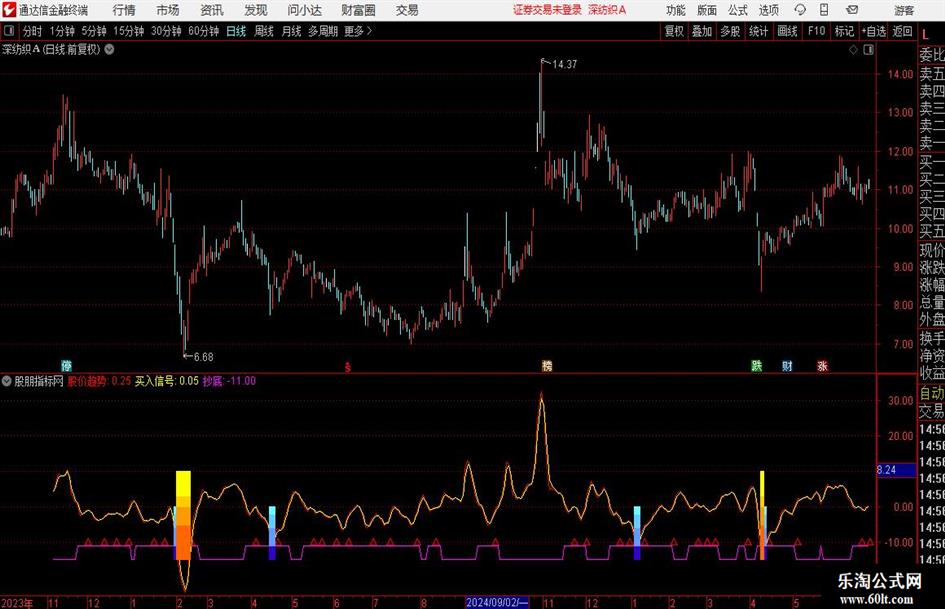Open the 功能 menu
This screenshot has width=945, height=609.
coord(676,10)
